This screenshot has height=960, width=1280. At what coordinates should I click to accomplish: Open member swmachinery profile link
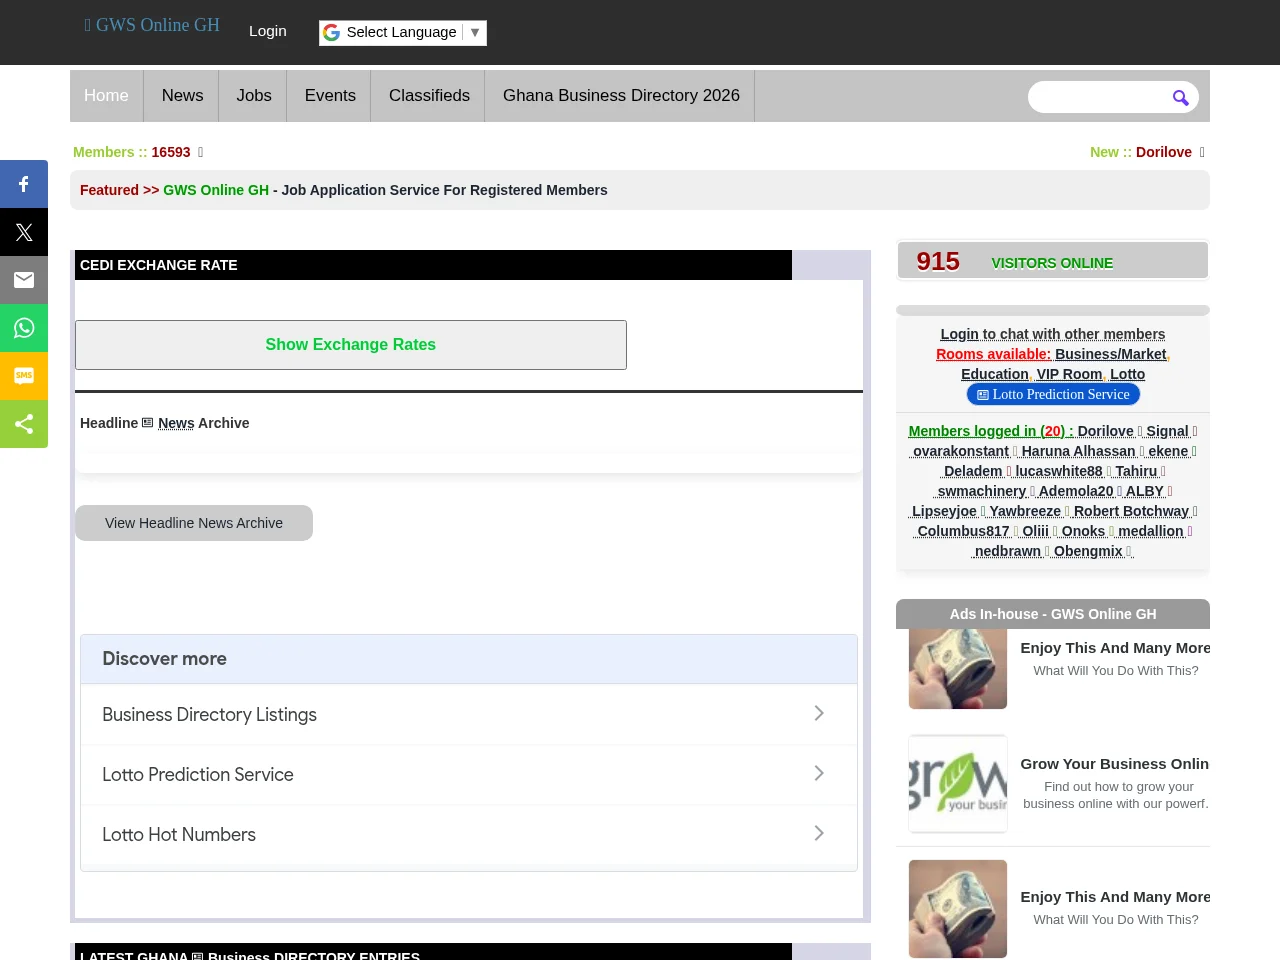click(x=982, y=491)
